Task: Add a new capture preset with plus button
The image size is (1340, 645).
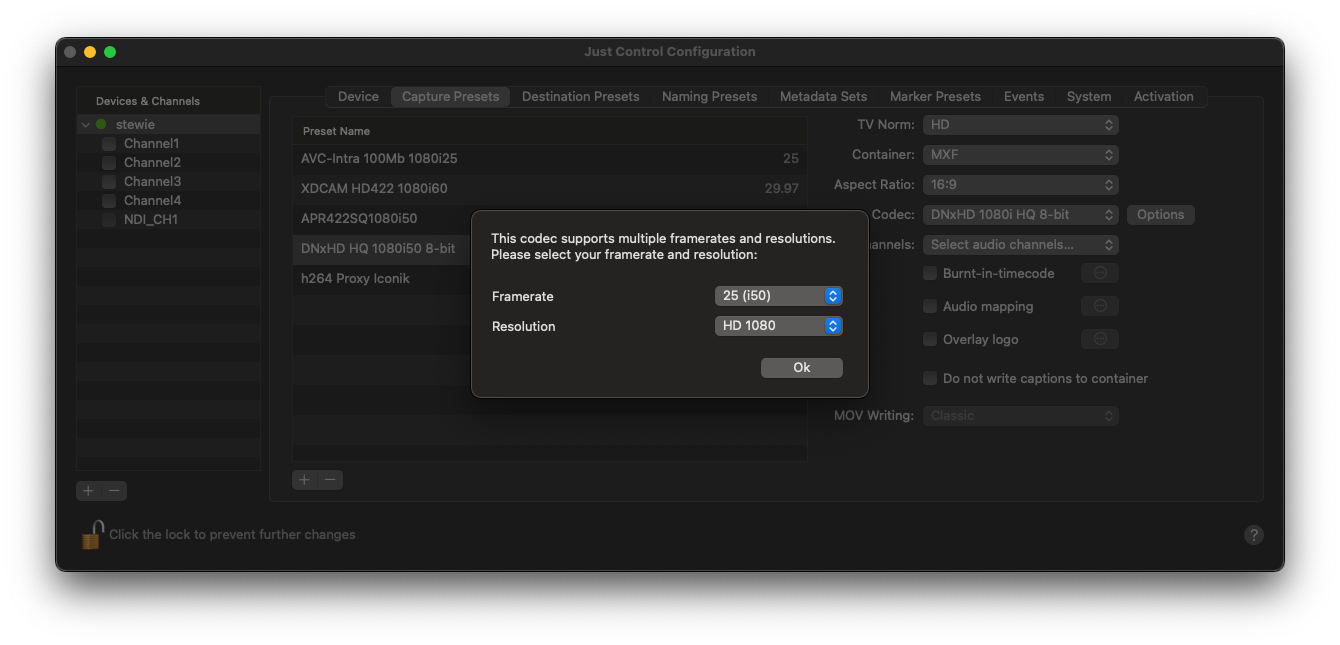Action: [305, 480]
